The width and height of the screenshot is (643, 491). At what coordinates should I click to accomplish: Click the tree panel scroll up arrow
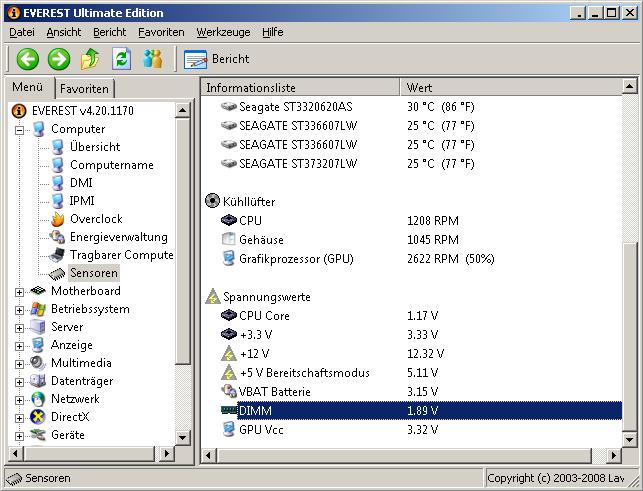(182, 110)
